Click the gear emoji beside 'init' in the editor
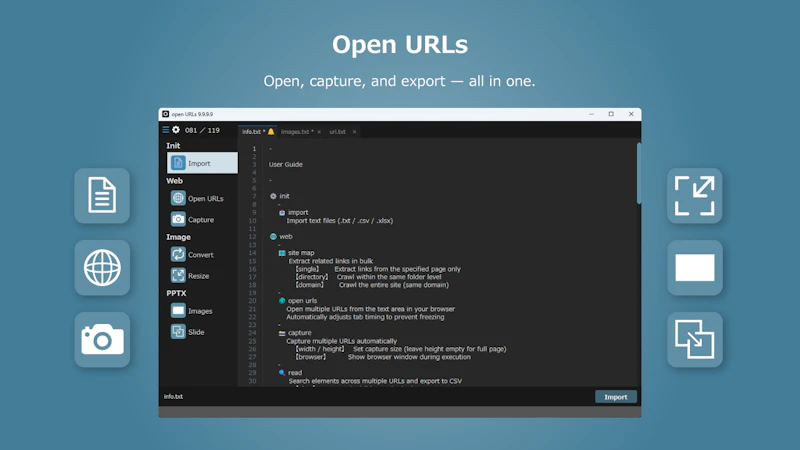Image resolution: width=800 pixels, height=450 pixels. point(273,196)
